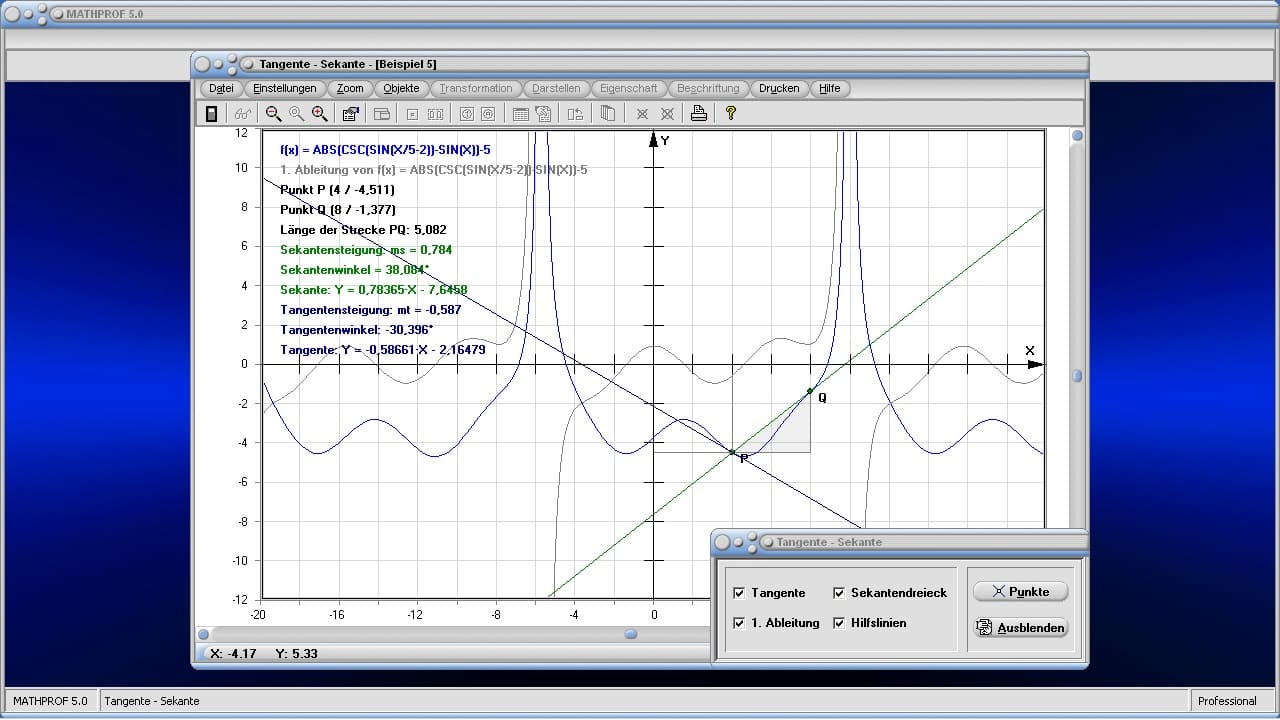
Task: Click the printer icon in the toolbar
Action: click(699, 114)
